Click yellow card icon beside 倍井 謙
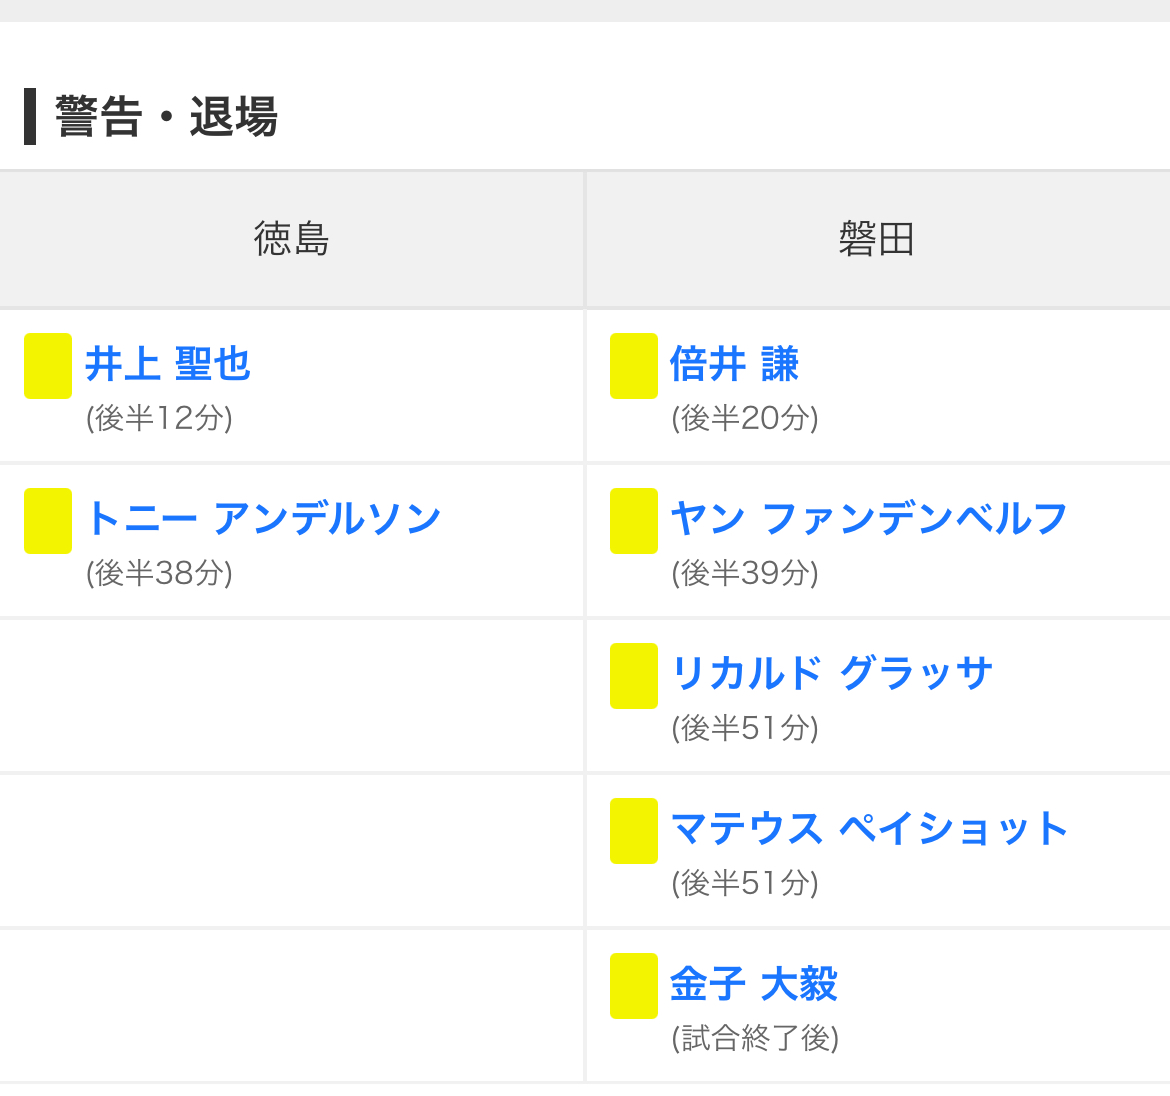The height and width of the screenshot is (1096, 1170). click(x=634, y=366)
